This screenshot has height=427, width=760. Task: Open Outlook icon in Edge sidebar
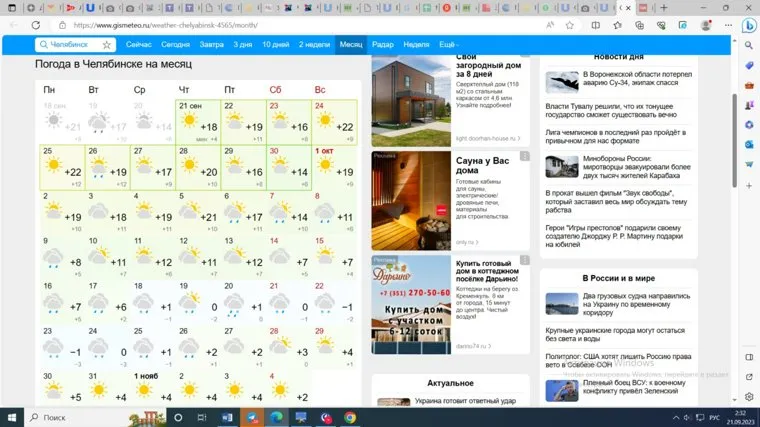click(748, 144)
